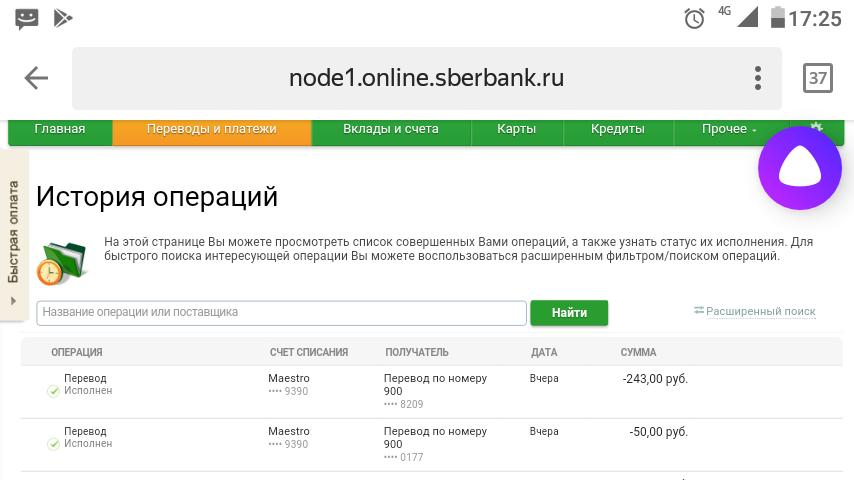
Task: Tap the node1.online.sberbank.ru address bar
Action: [x=426, y=78]
